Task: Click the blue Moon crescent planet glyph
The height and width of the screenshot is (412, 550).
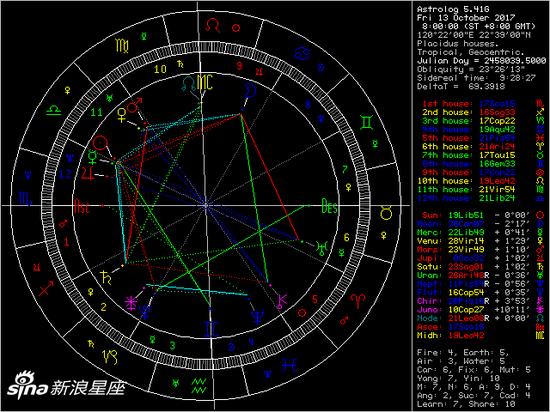Action: point(250,92)
